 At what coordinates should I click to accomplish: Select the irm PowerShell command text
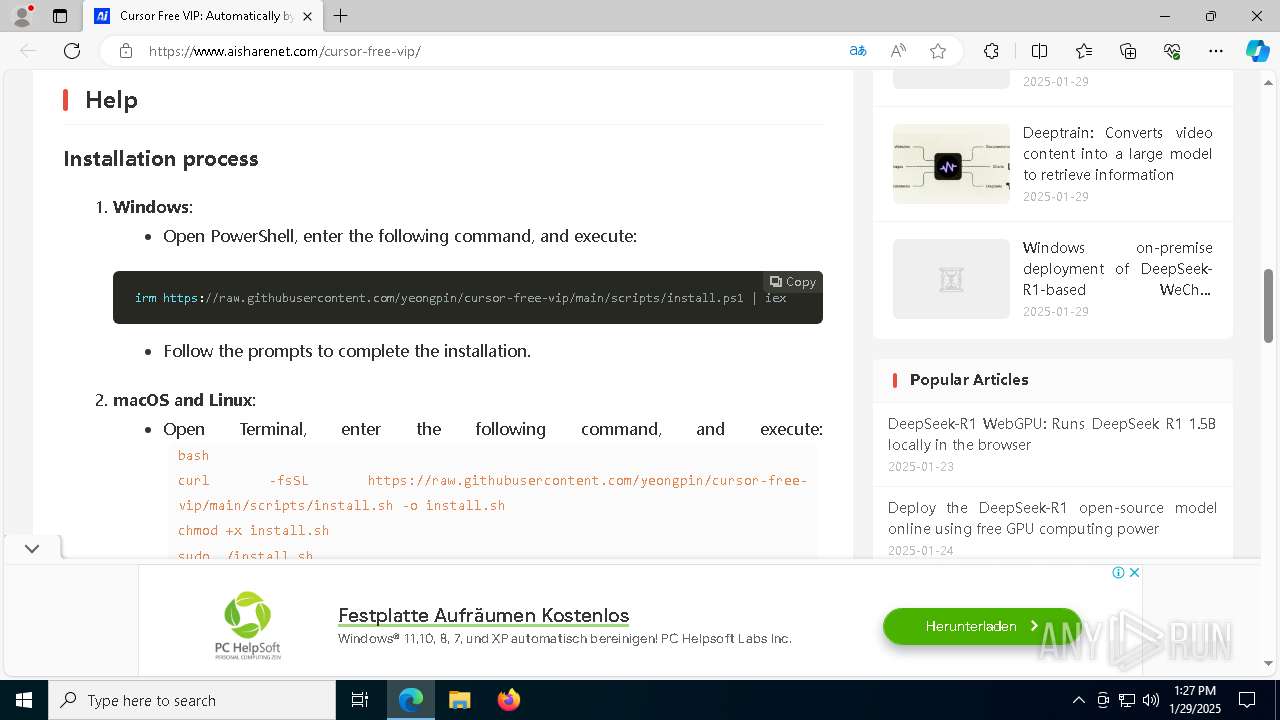461,298
